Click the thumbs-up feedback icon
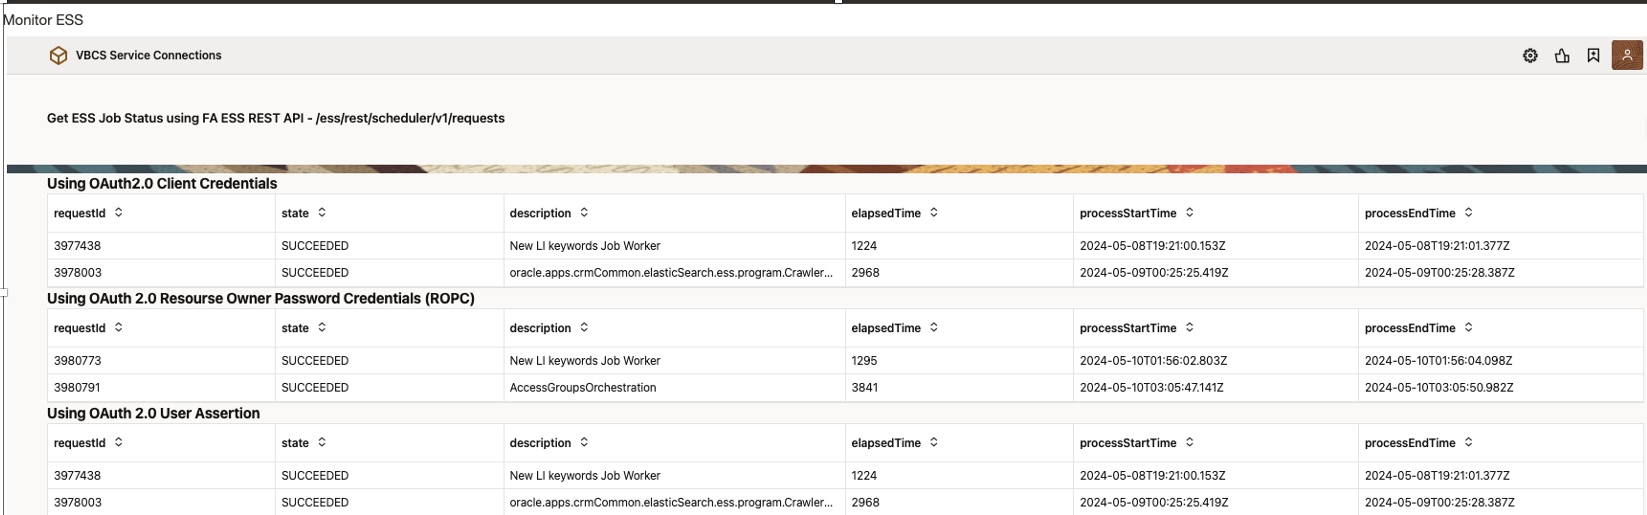Viewport: 1647px width, 515px height. coord(1562,56)
